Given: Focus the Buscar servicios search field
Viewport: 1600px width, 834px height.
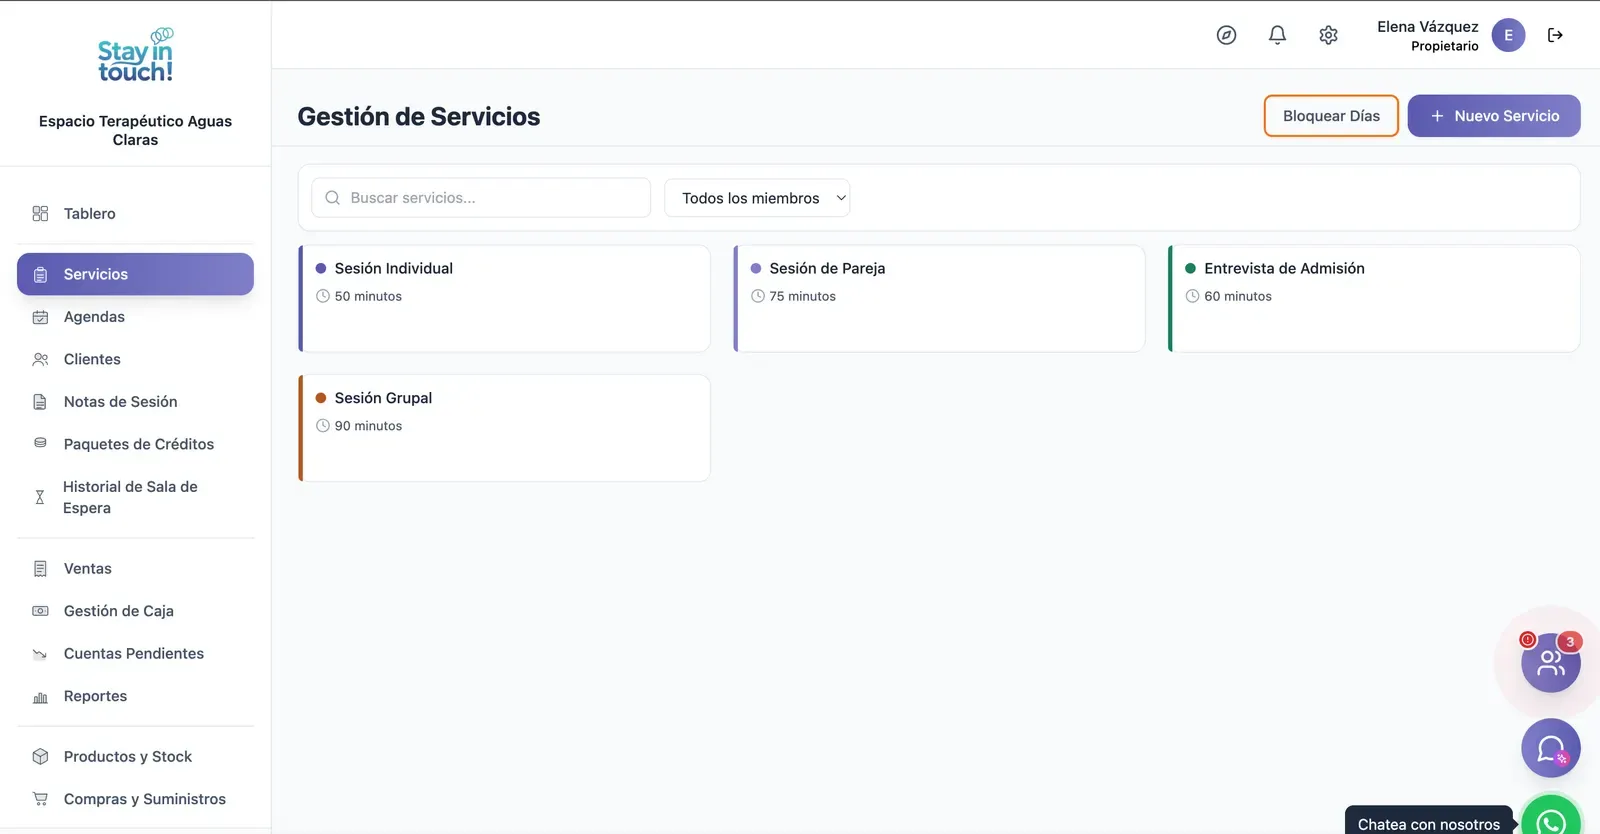Looking at the screenshot, I should pos(481,198).
